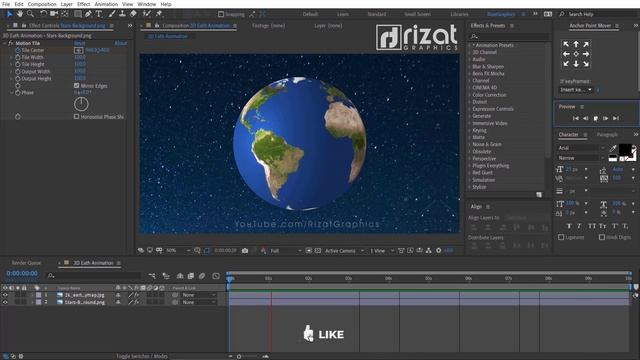The height and width of the screenshot is (360, 640).
Task: Select the Unified Camera tool
Action: [54, 14]
